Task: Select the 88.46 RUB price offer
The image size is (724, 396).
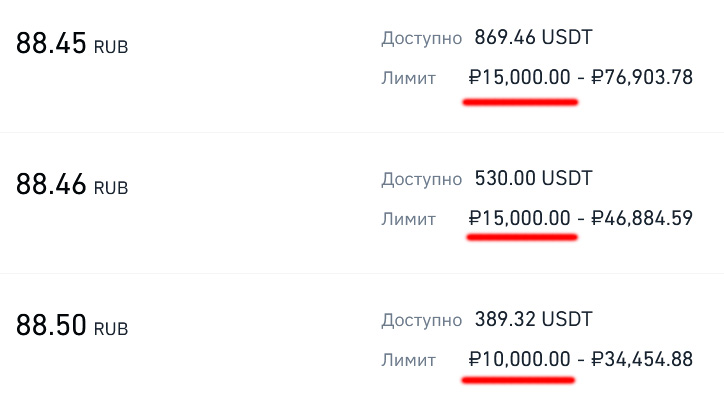Action: [72, 184]
